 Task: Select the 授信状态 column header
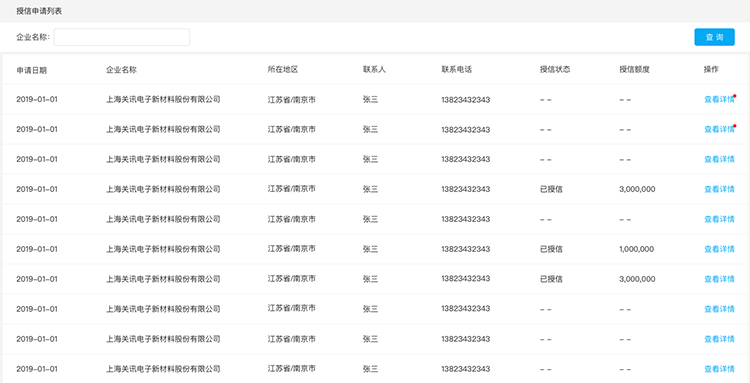click(x=555, y=70)
